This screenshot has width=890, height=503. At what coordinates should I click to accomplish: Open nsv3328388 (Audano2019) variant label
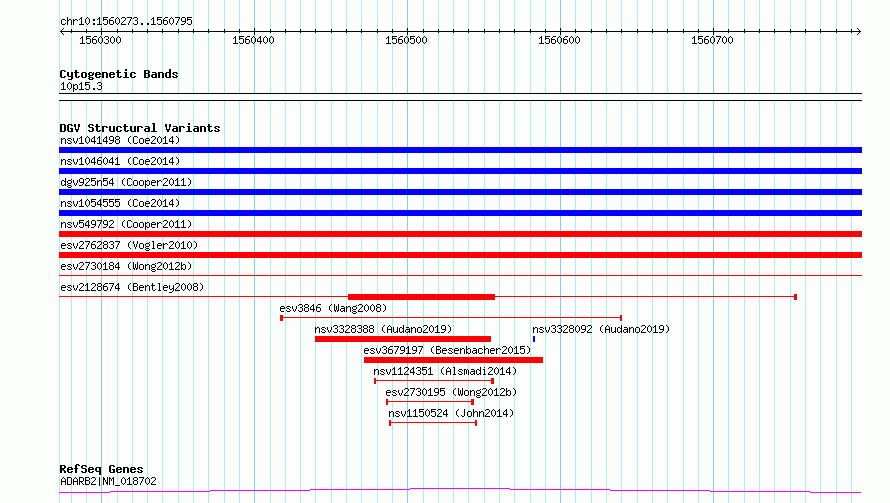click(x=383, y=329)
